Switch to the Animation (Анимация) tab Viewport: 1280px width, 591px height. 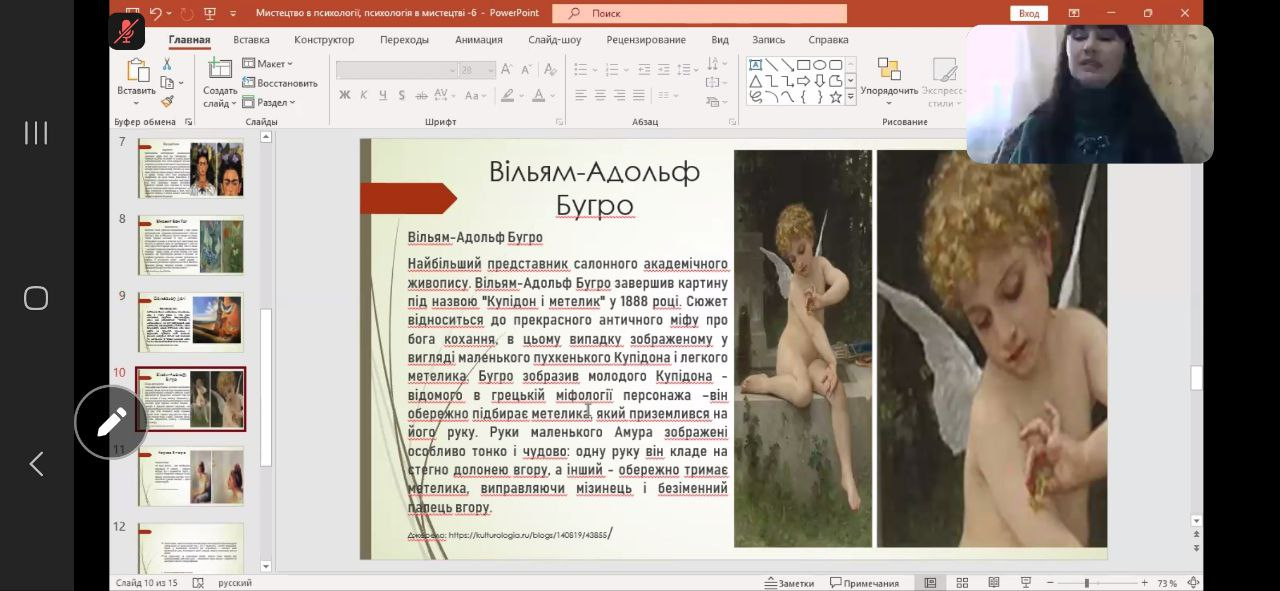(x=478, y=40)
